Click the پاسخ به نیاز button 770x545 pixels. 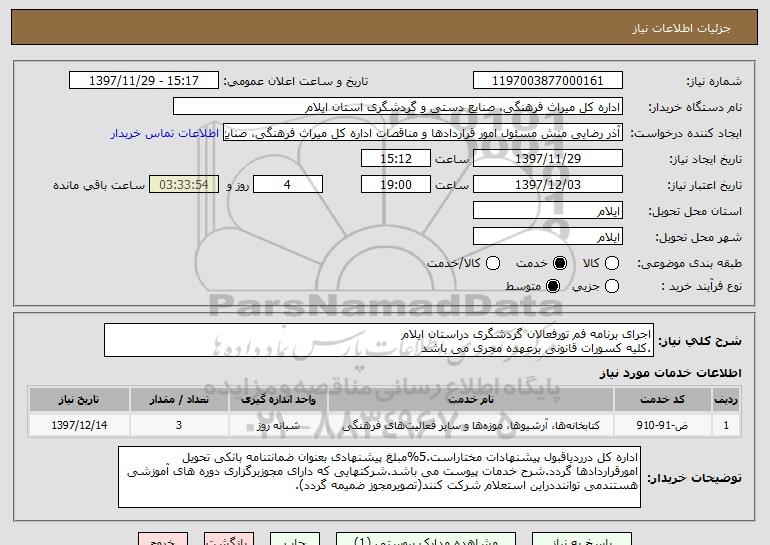[x=582, y=540]
